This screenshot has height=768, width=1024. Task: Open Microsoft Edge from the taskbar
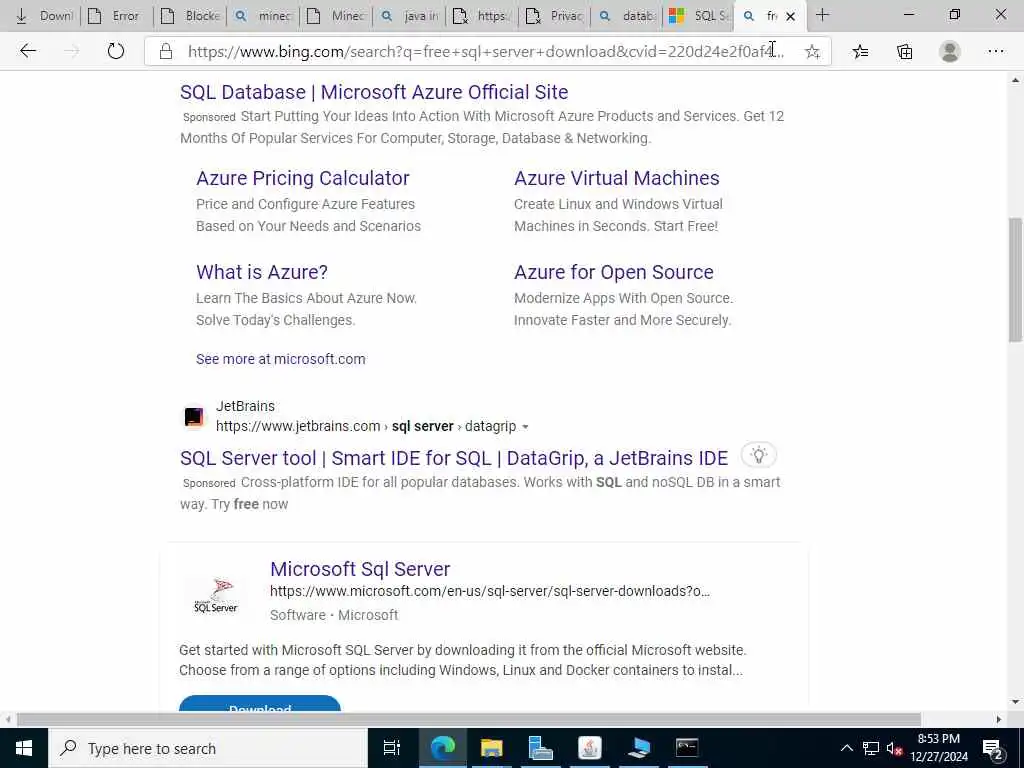pyautogui.click(x=442, y=748)
